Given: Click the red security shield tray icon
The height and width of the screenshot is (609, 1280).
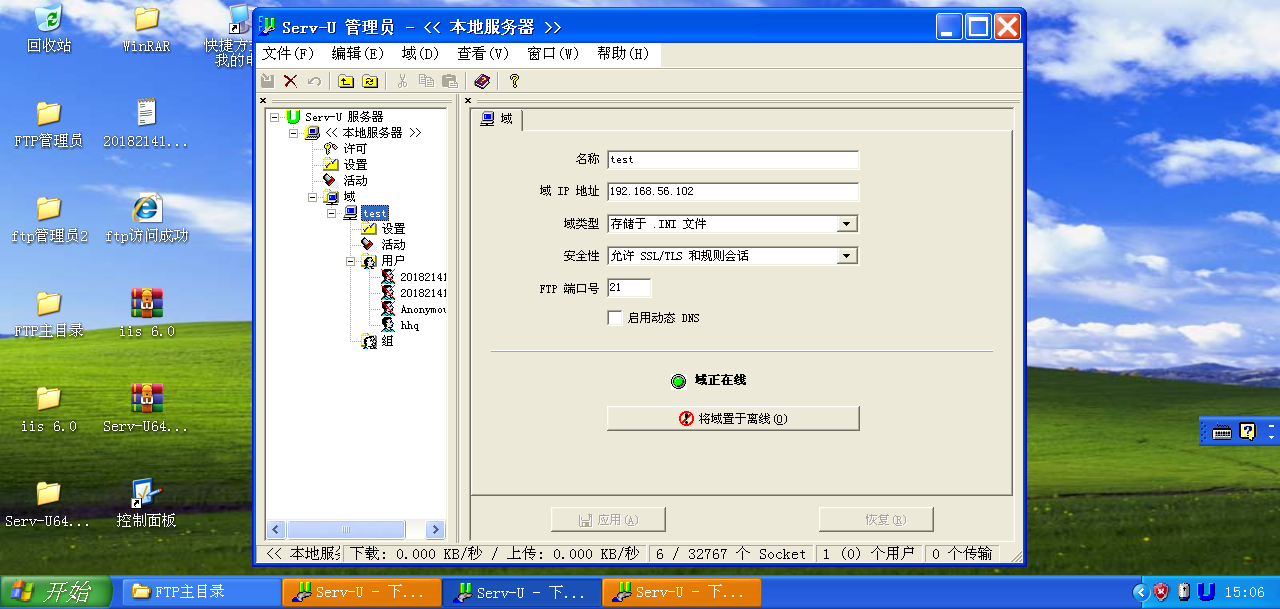Looking at the screenshot, I should pos(1162,592).
